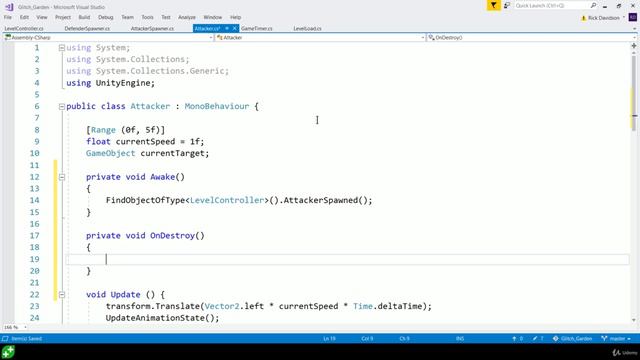Click the Rick Davidson account name

pos(604,18)
